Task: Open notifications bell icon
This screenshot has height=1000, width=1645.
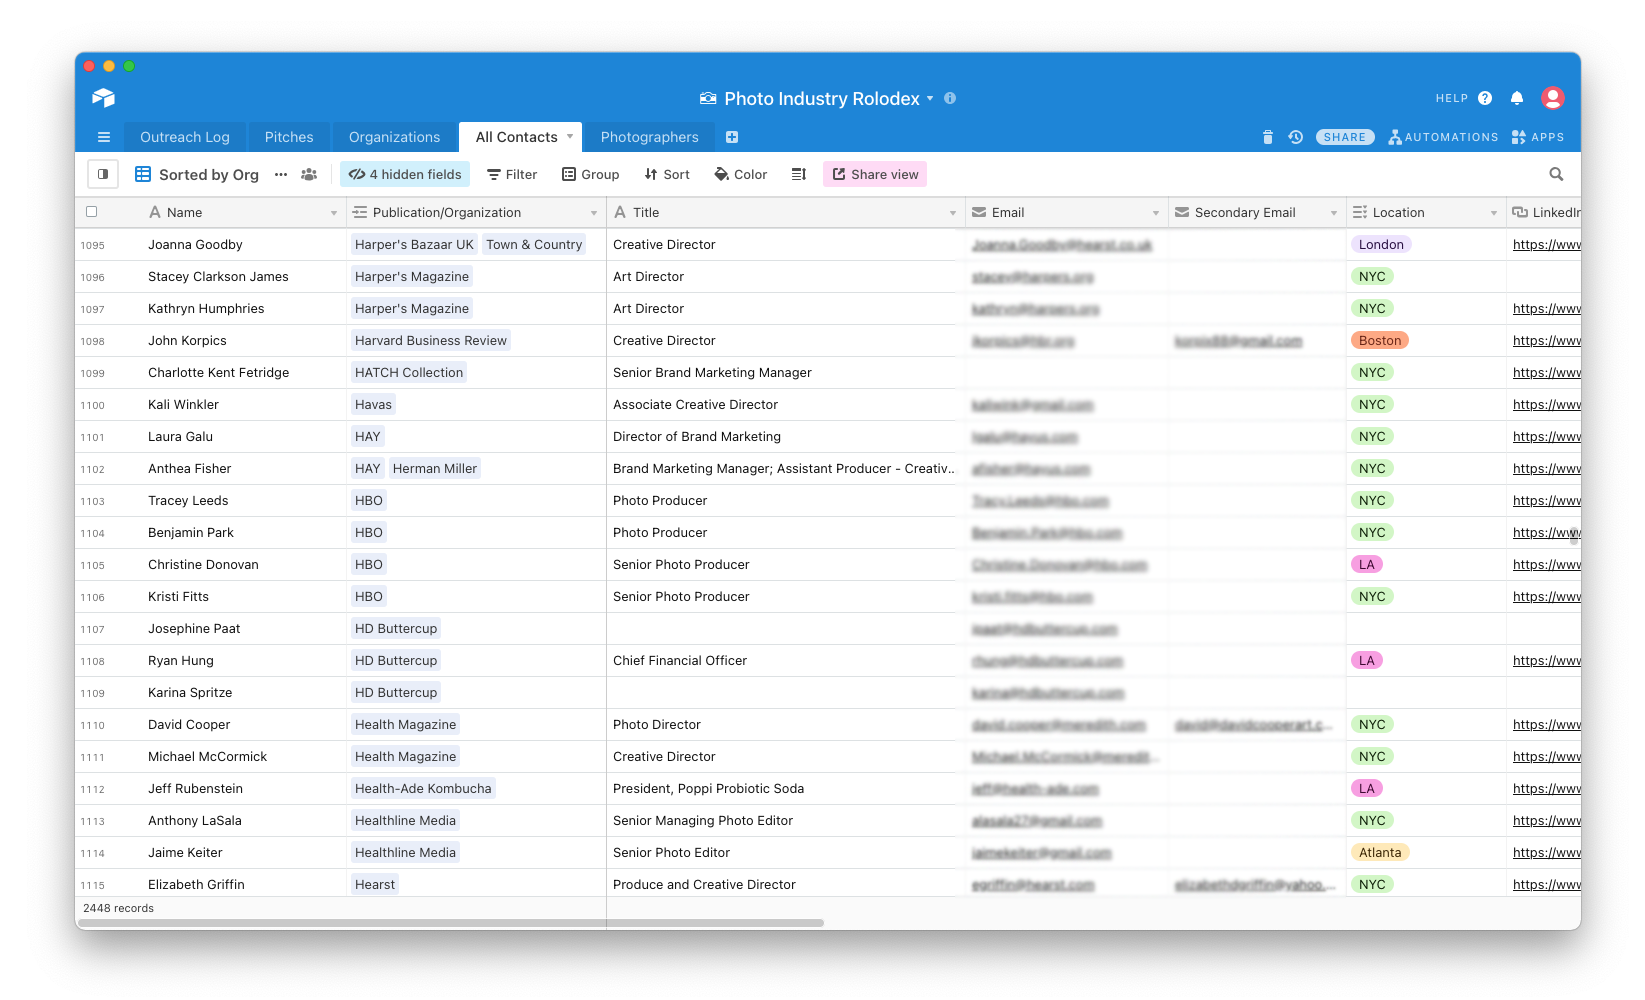Action: (1517, 98)
